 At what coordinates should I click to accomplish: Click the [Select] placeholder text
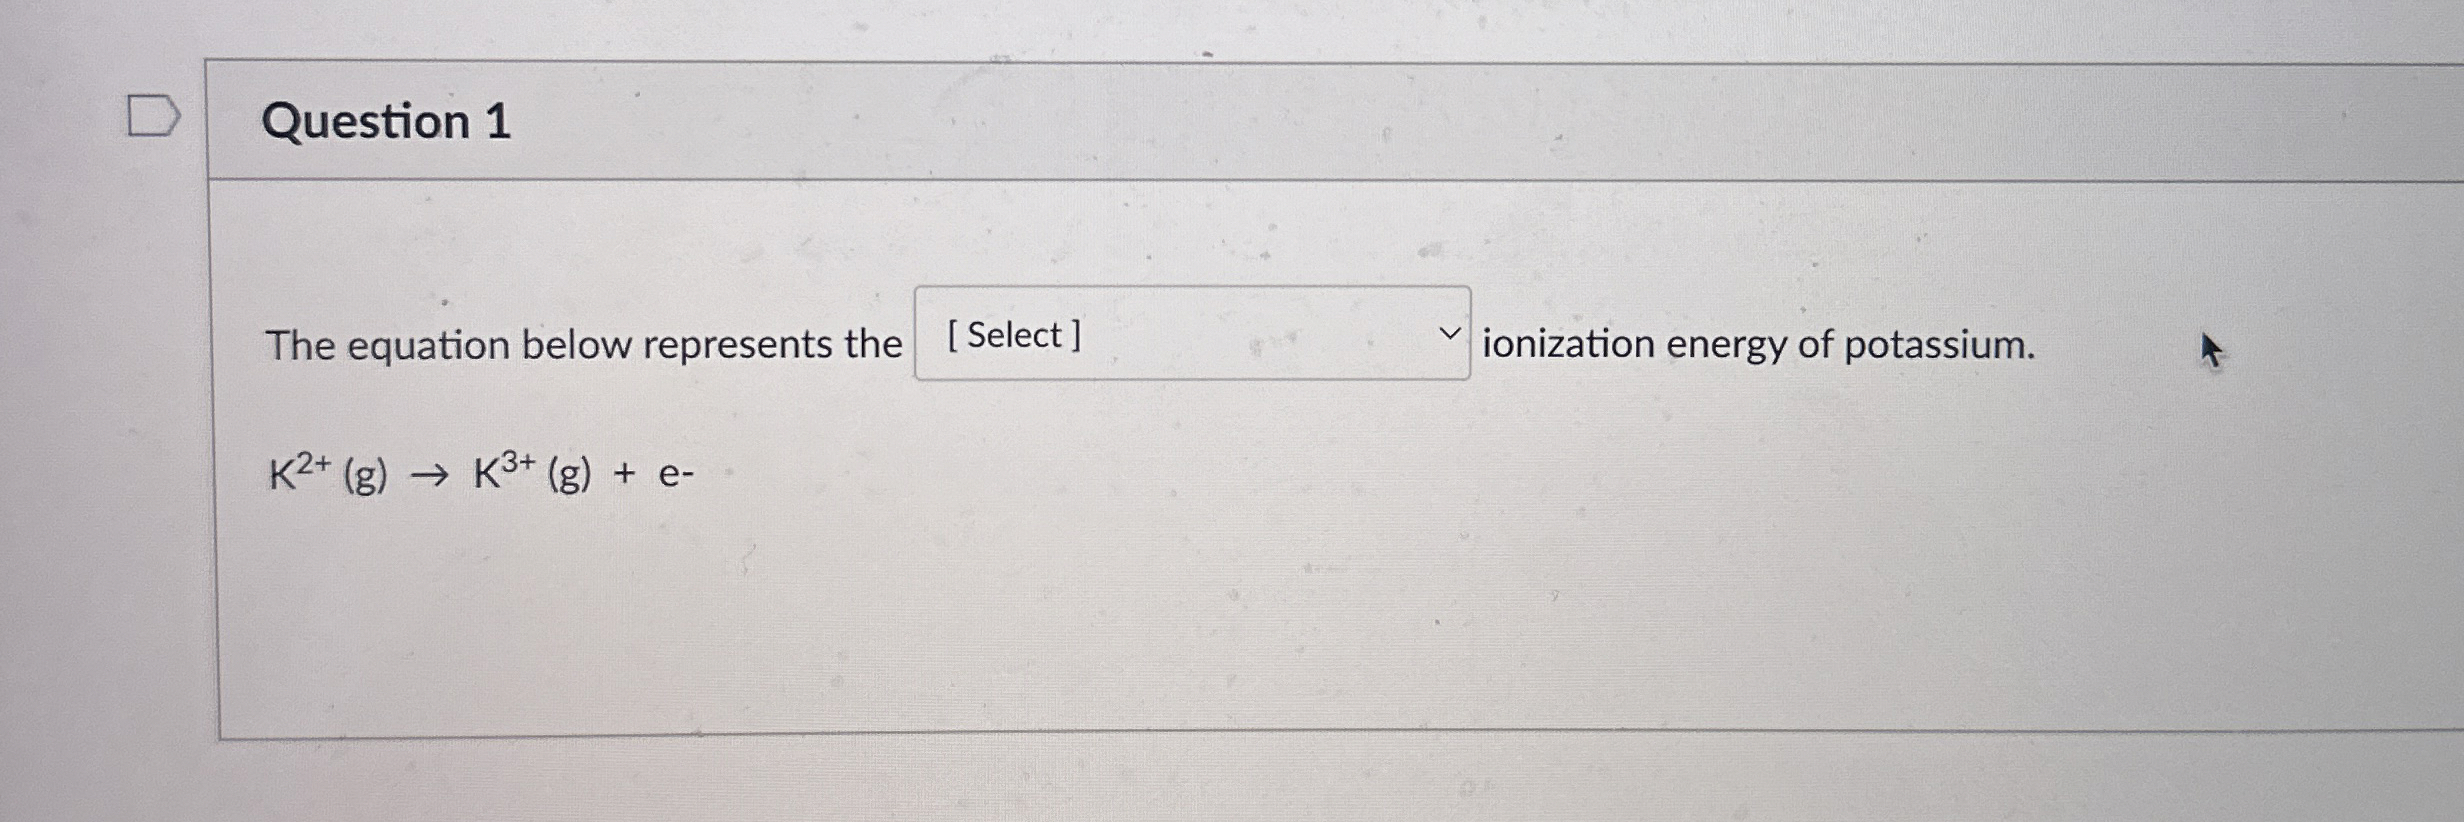pos(1015,335)
